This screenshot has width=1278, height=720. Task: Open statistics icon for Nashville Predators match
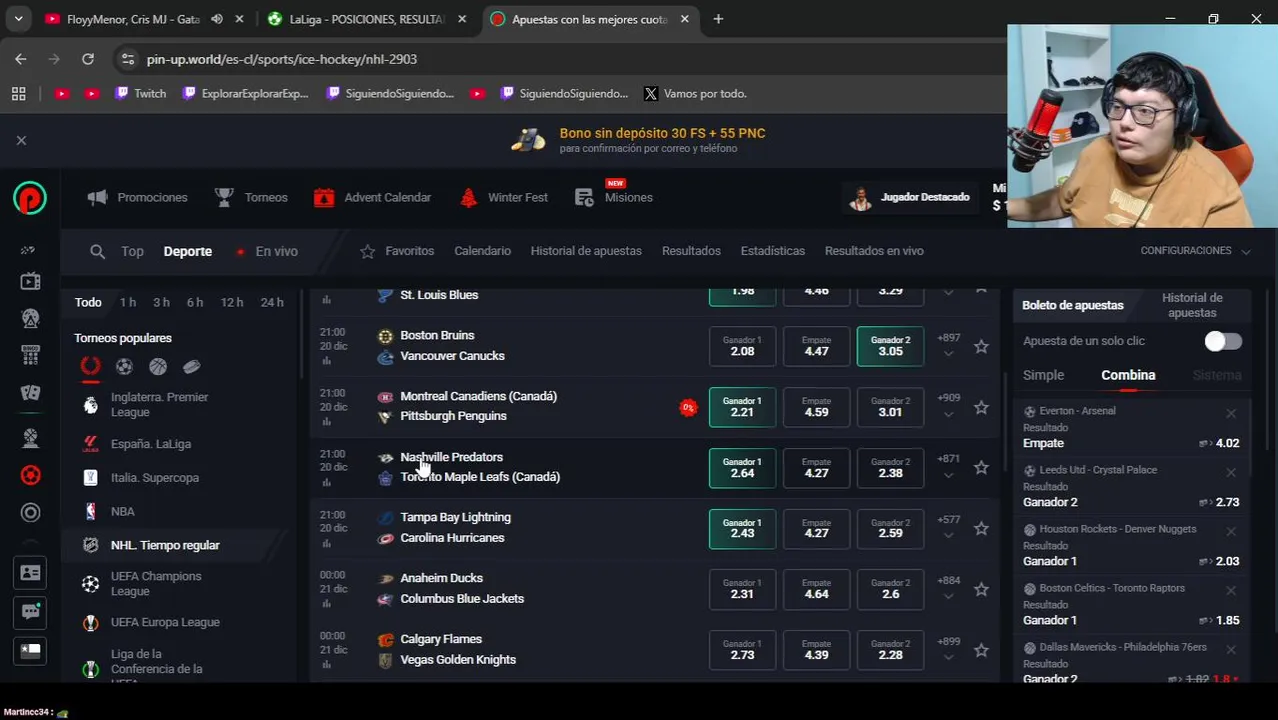[326, 483]
